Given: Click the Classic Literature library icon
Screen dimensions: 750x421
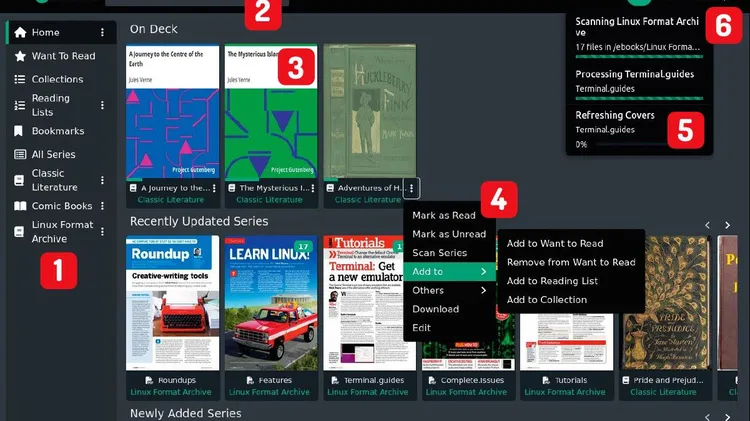Looking at the screenshot, I should pos(19,180).
